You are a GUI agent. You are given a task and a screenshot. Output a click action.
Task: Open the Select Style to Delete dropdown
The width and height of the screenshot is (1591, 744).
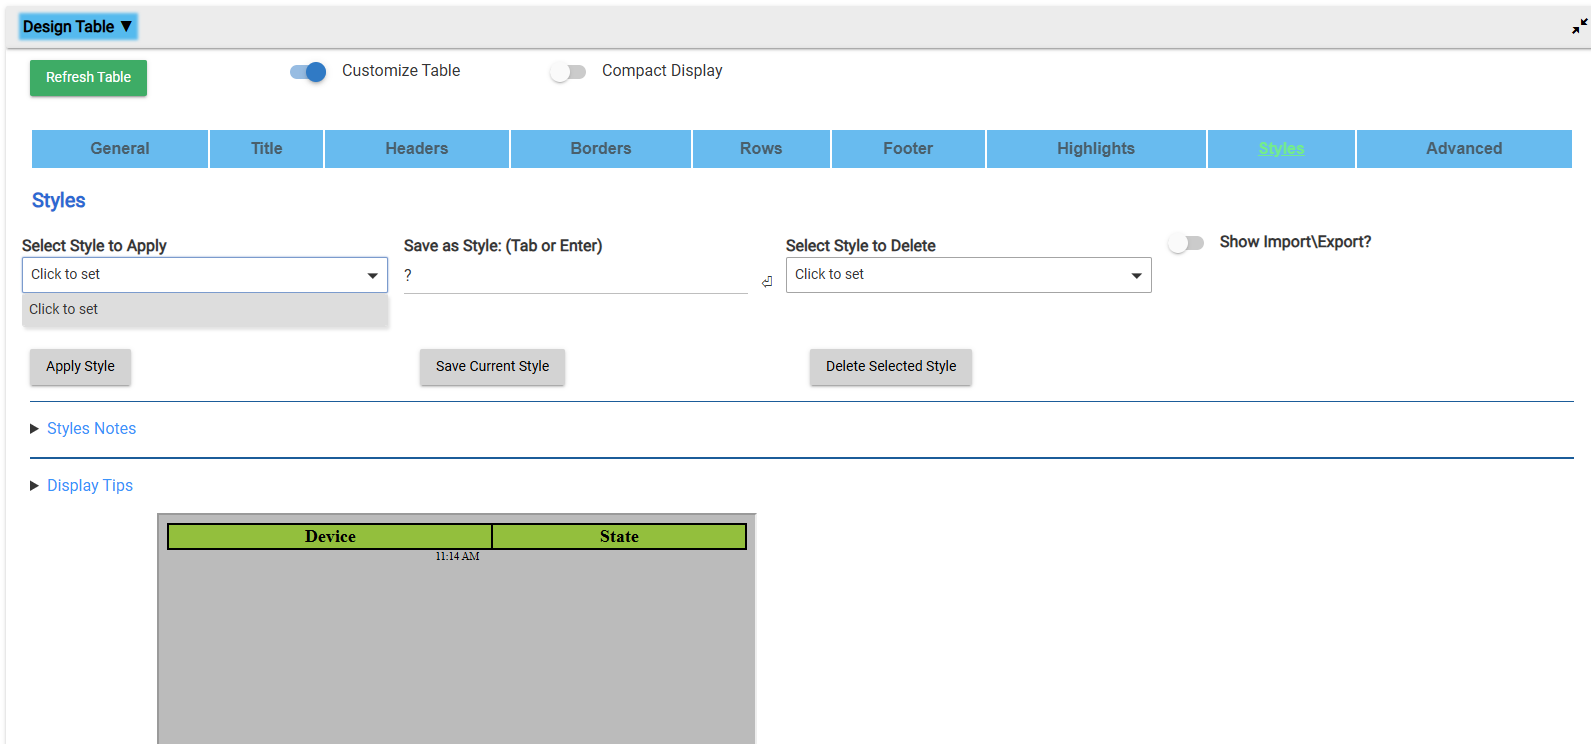tap(968, 275)
